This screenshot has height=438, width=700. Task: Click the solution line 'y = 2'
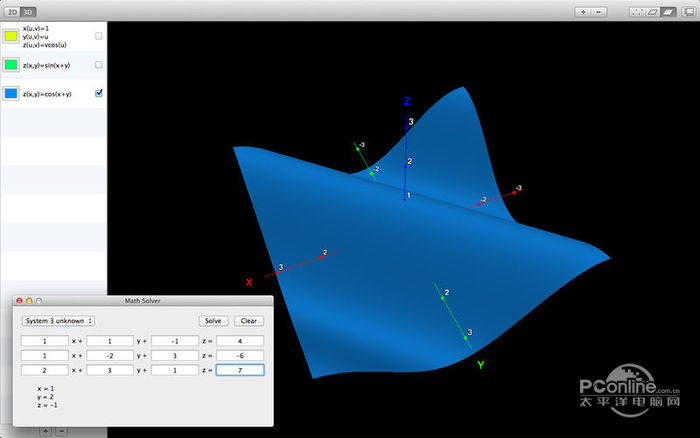46,396
